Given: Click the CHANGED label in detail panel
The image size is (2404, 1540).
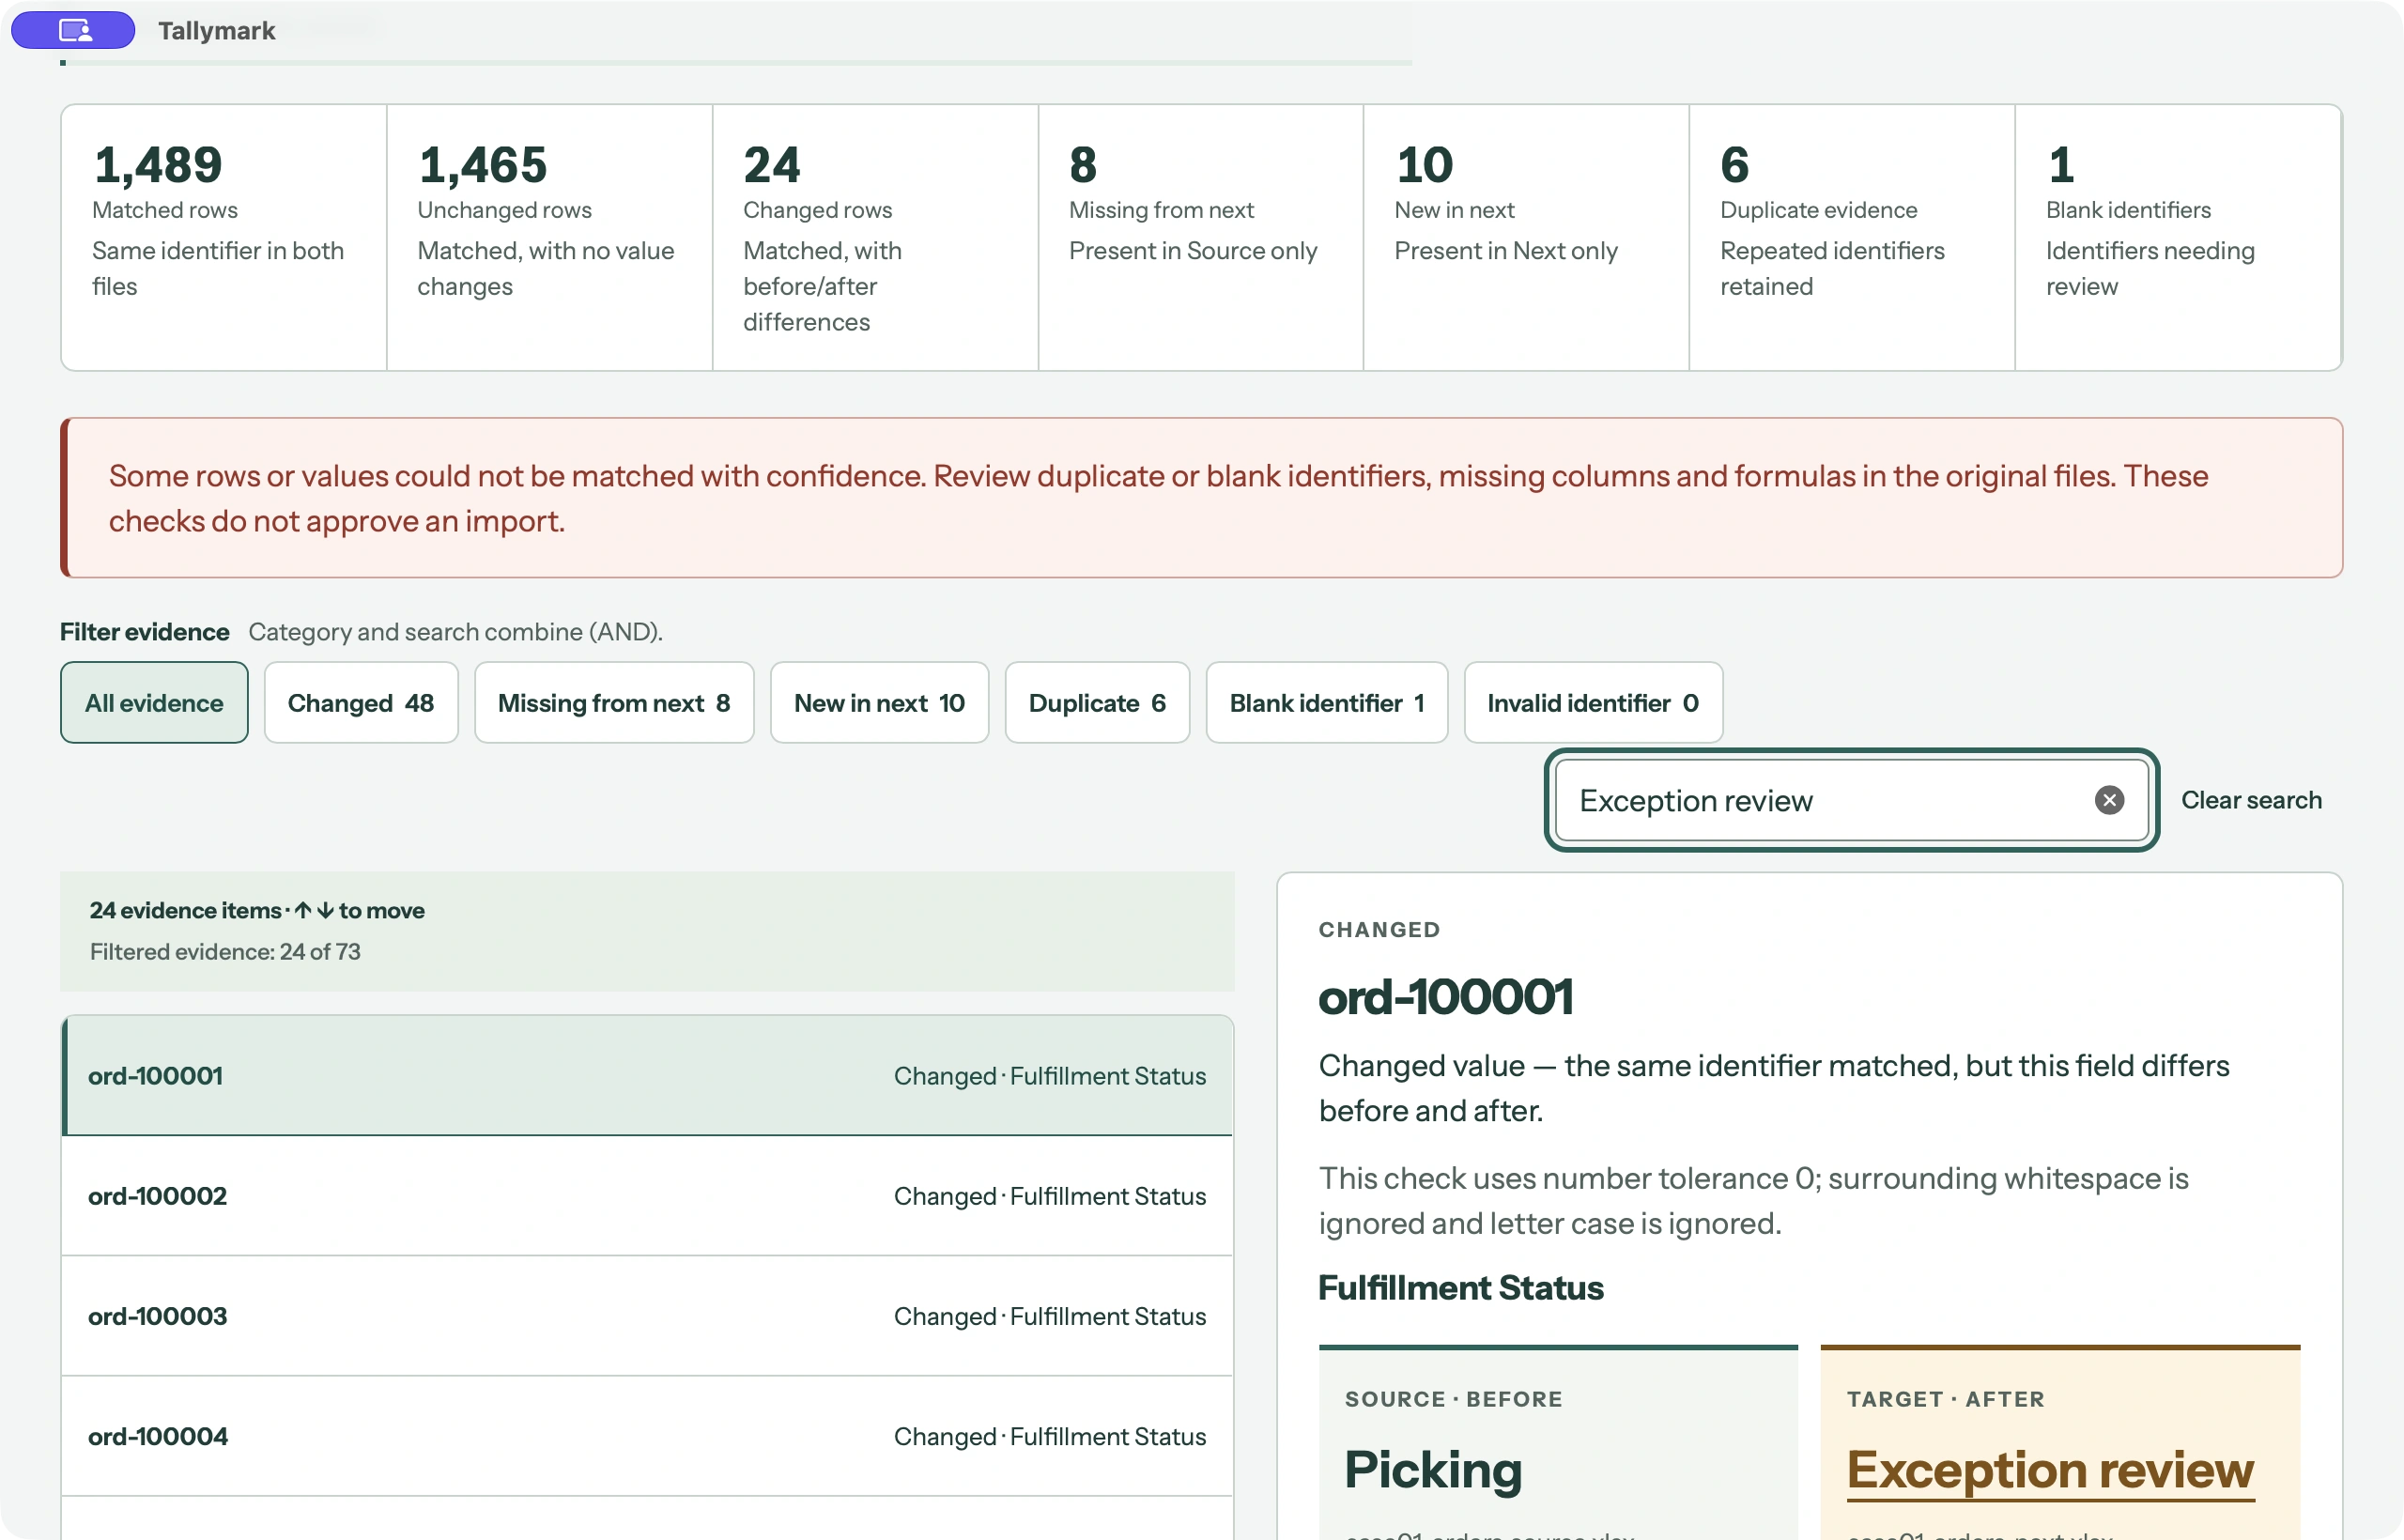Looking at the screenshot, I should [x=1379, y=930].
